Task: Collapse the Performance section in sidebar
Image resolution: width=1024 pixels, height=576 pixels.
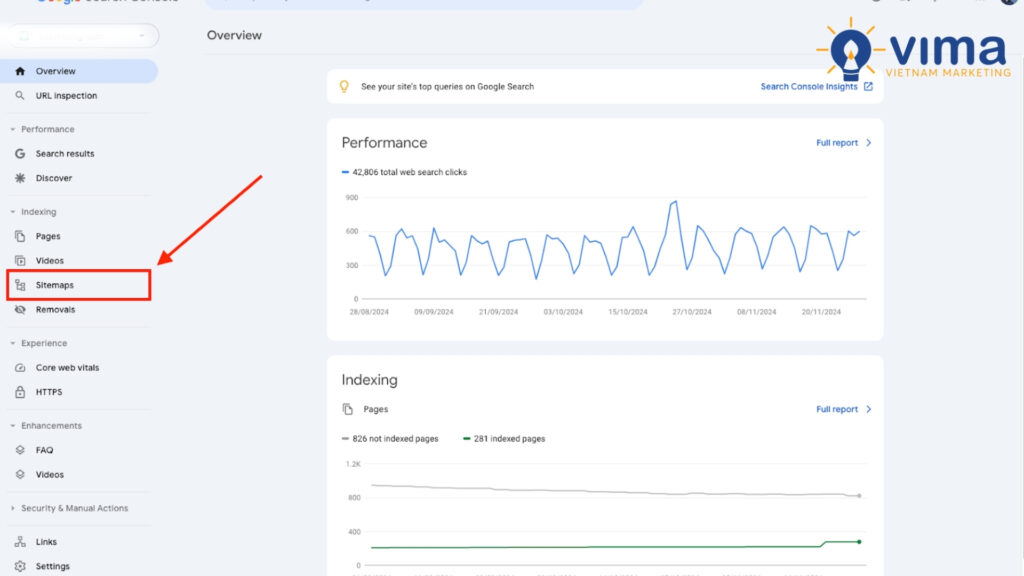Action: pyautogui.click(x=12, y=129)
